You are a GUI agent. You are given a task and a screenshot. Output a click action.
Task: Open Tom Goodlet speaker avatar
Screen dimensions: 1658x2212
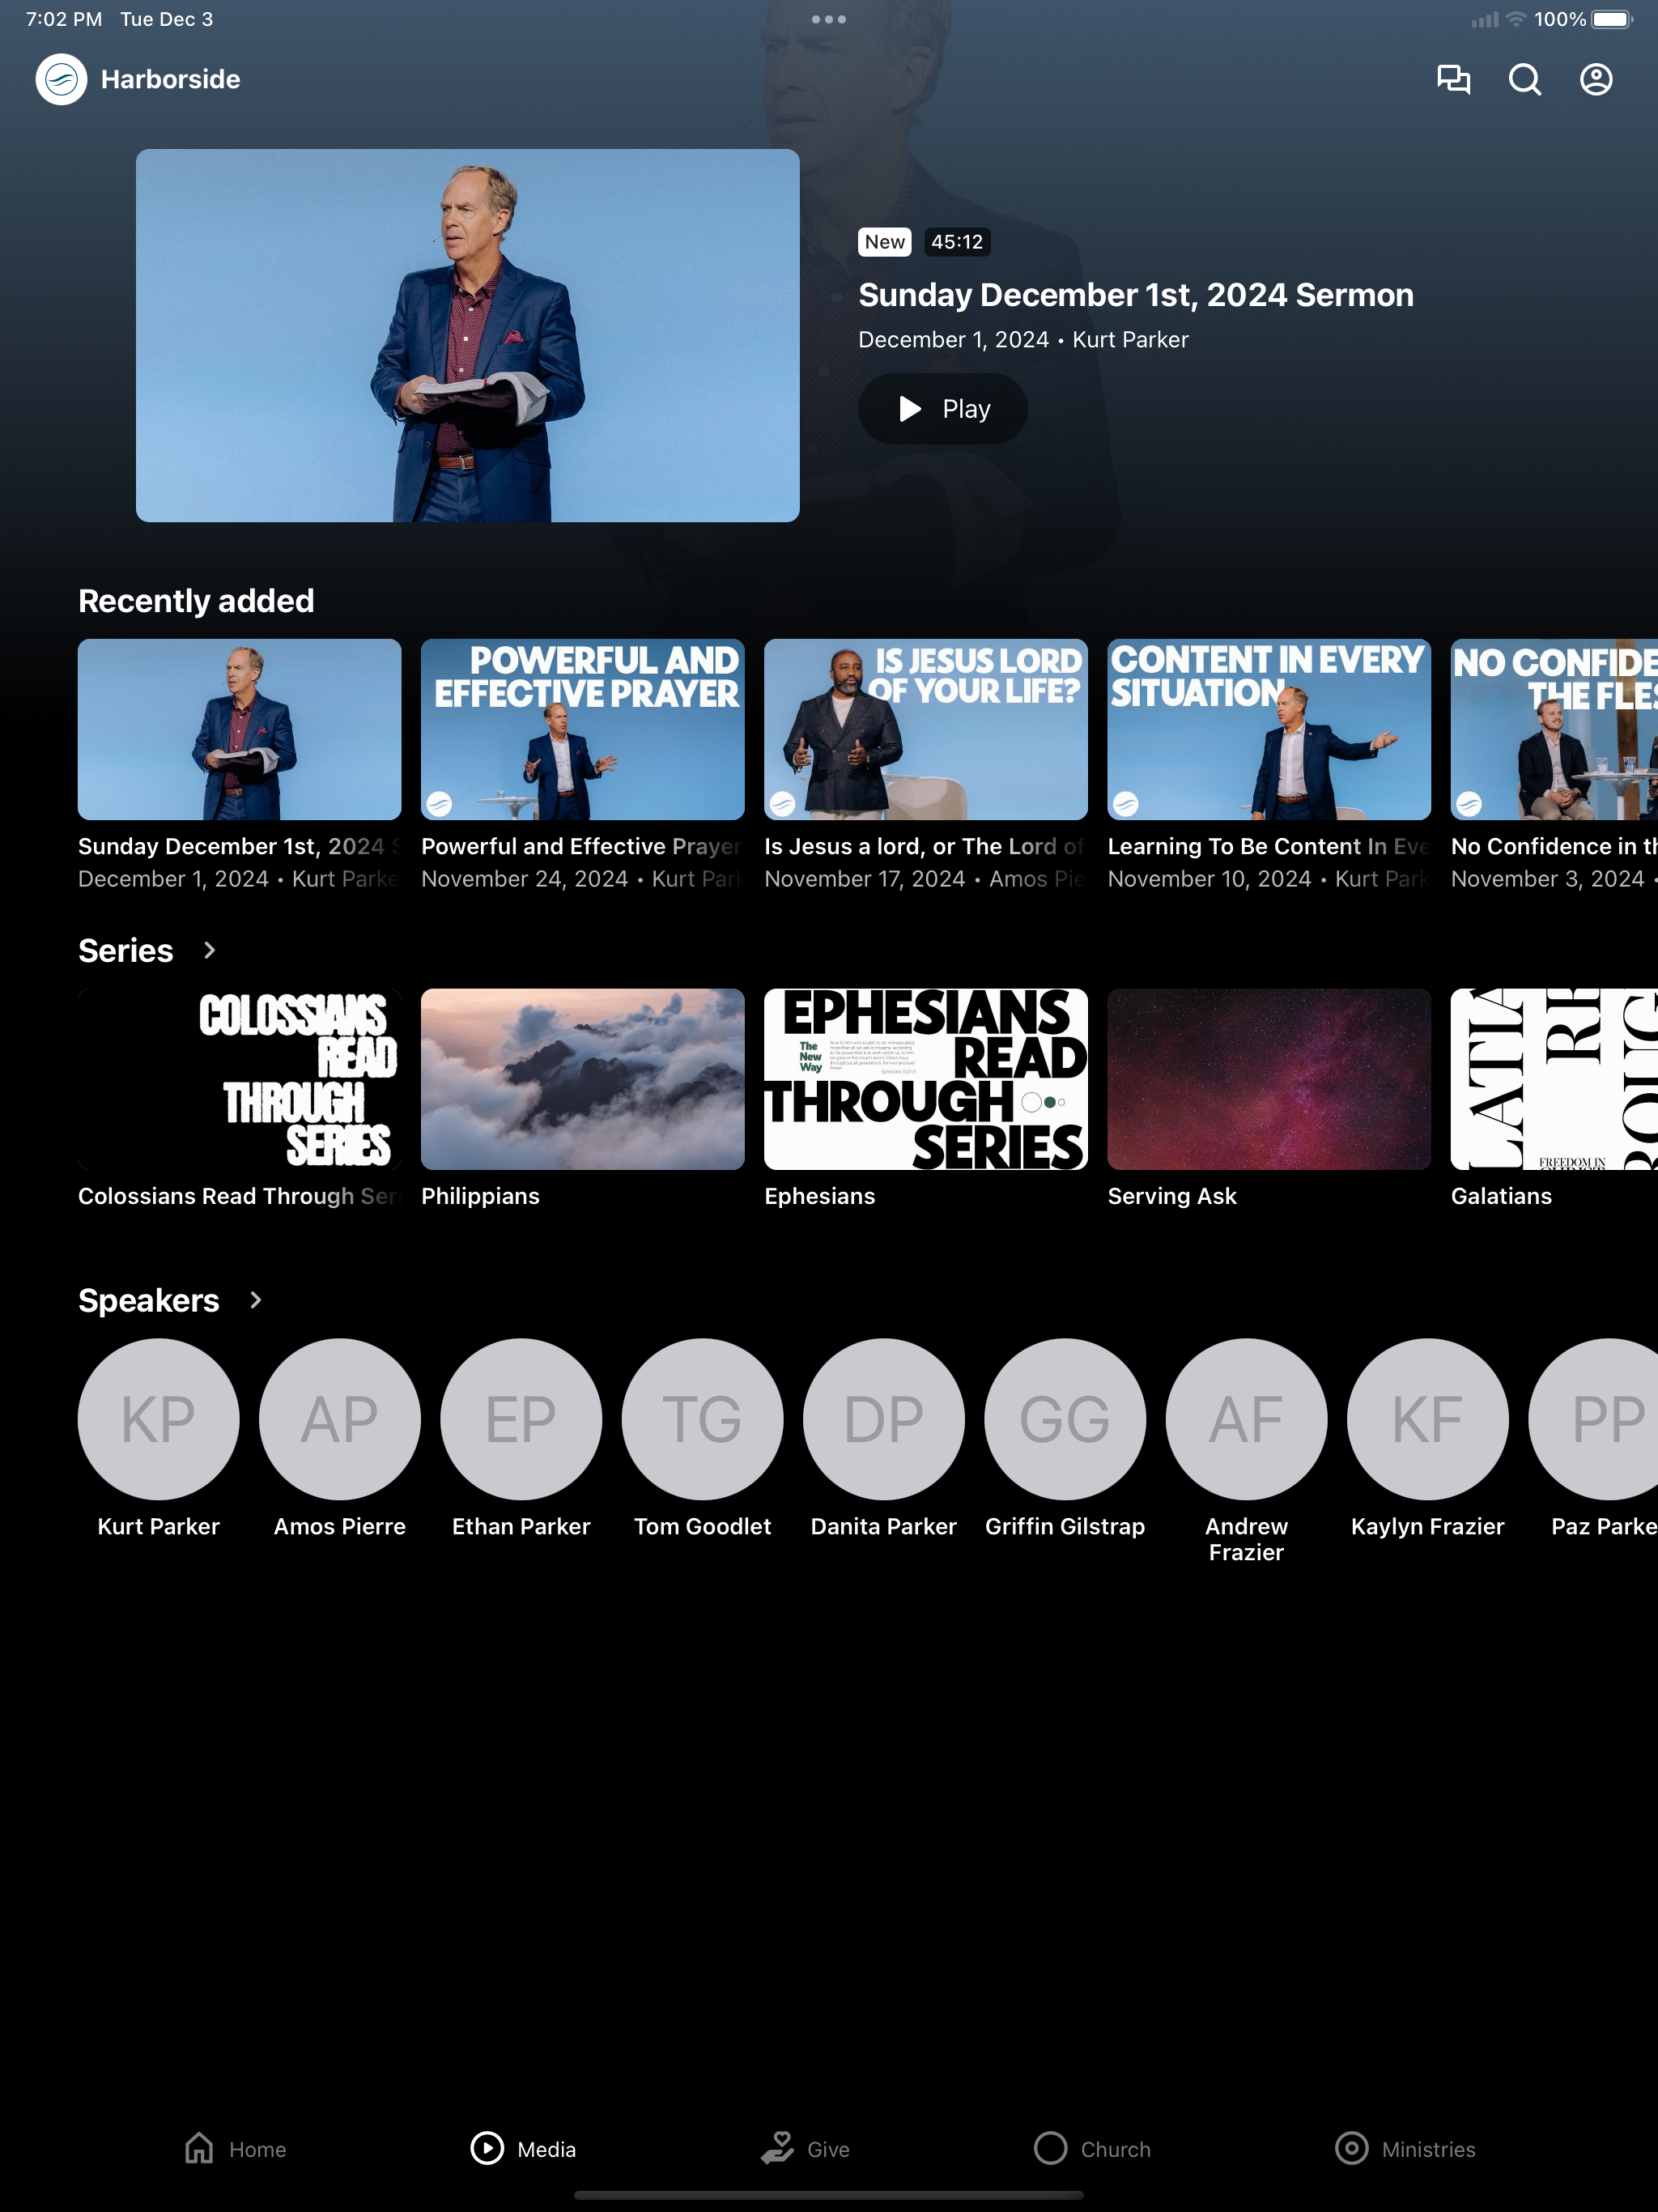tap(702, 1418)
